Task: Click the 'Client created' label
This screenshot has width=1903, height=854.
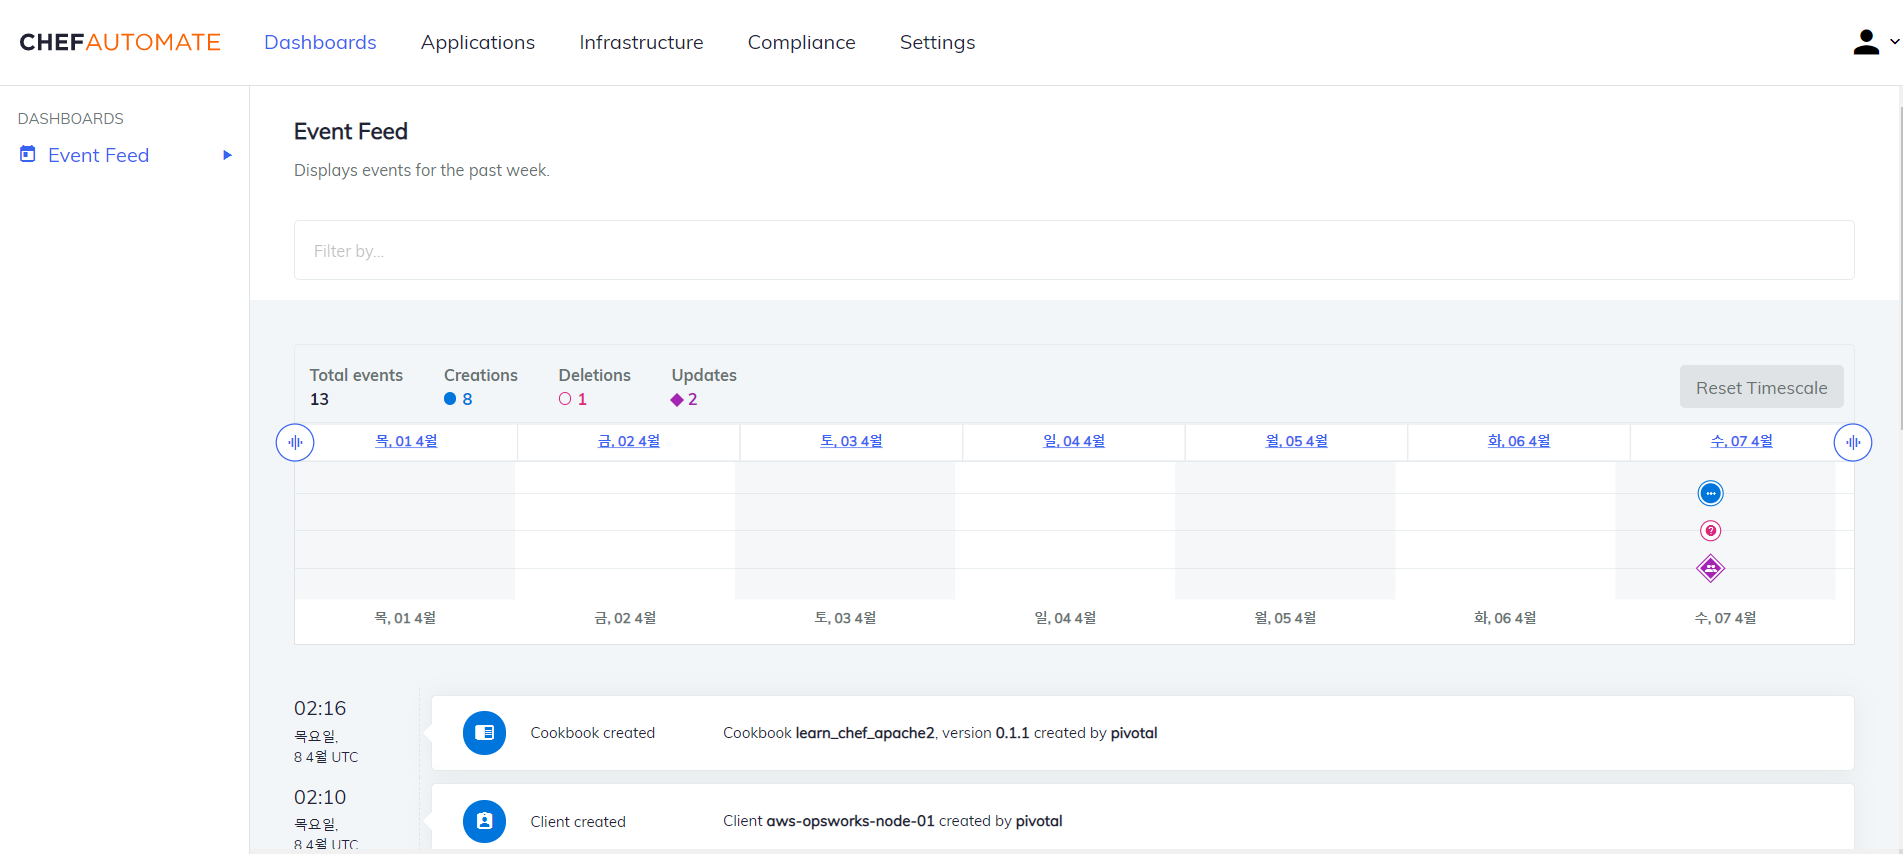Action: 578,822
